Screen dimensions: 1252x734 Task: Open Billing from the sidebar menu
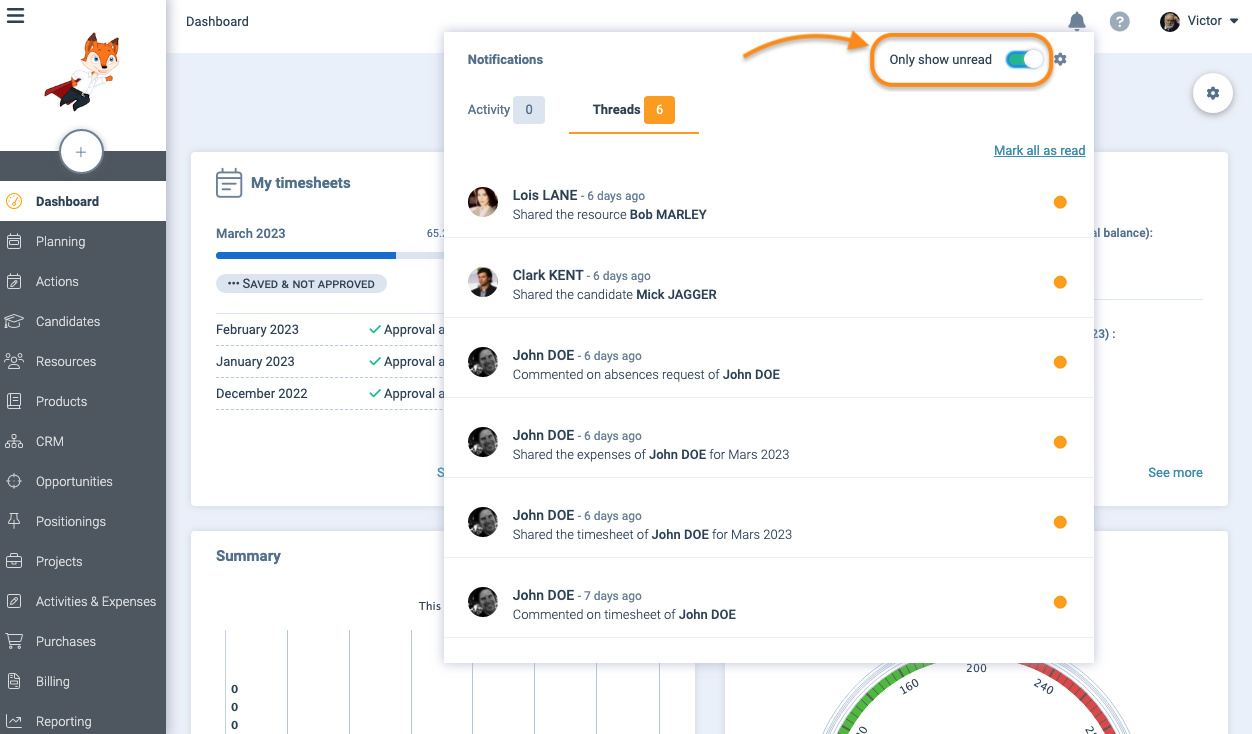click(x=83, y=681)
